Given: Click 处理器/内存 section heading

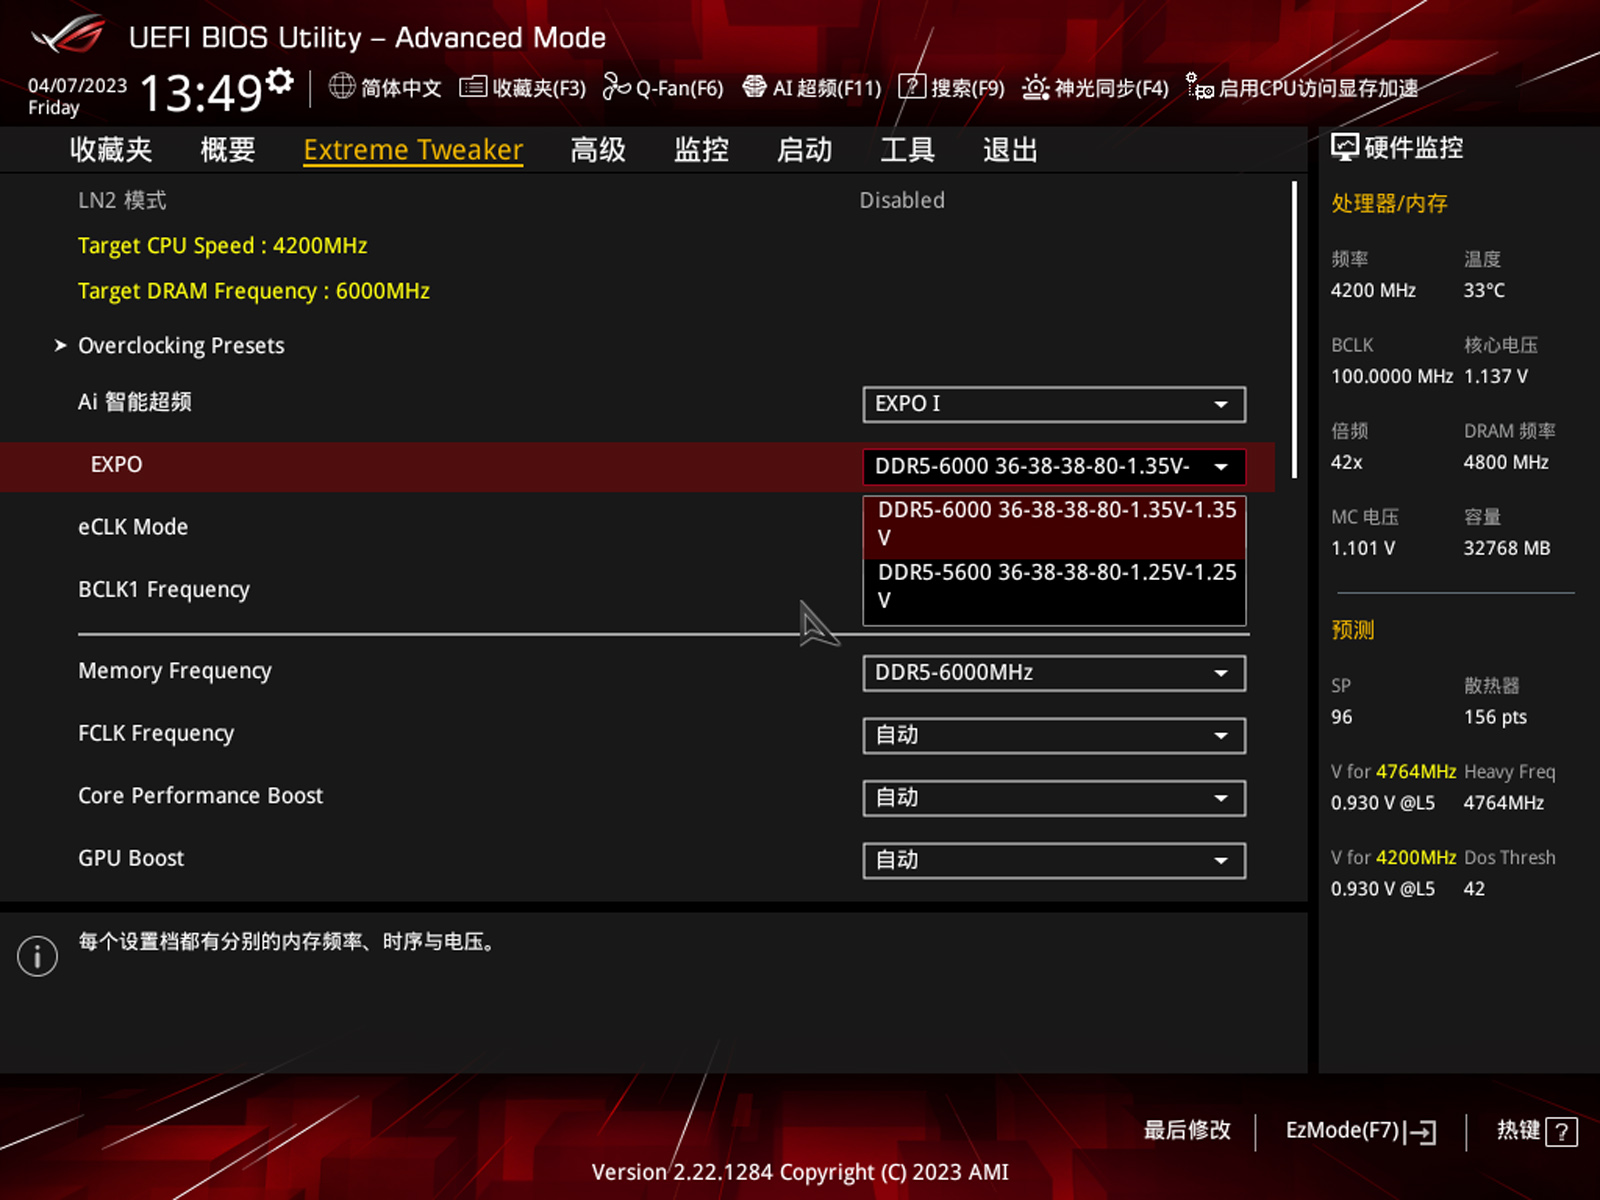Looking at the screenshot, I should [1389, 204].
